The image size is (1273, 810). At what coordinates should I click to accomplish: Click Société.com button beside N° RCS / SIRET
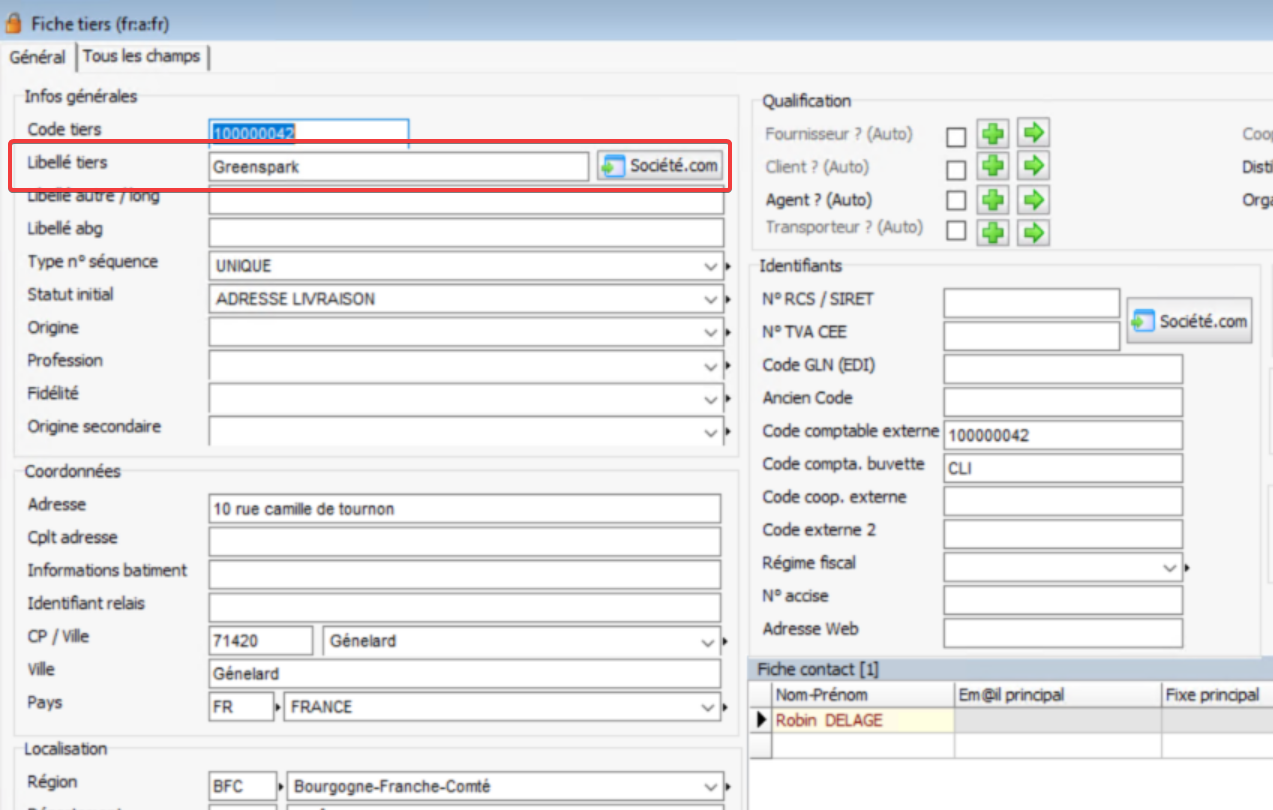[1189, 321]
